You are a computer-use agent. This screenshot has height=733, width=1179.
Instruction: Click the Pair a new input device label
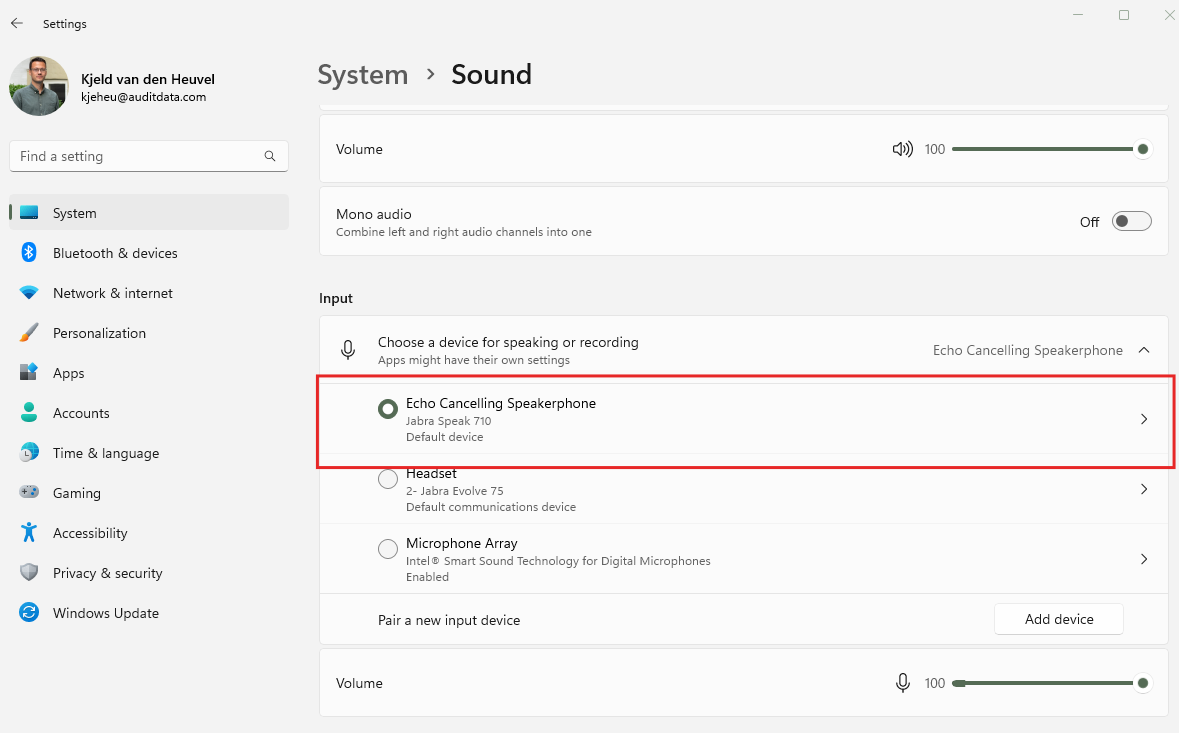tap(449, 620)
